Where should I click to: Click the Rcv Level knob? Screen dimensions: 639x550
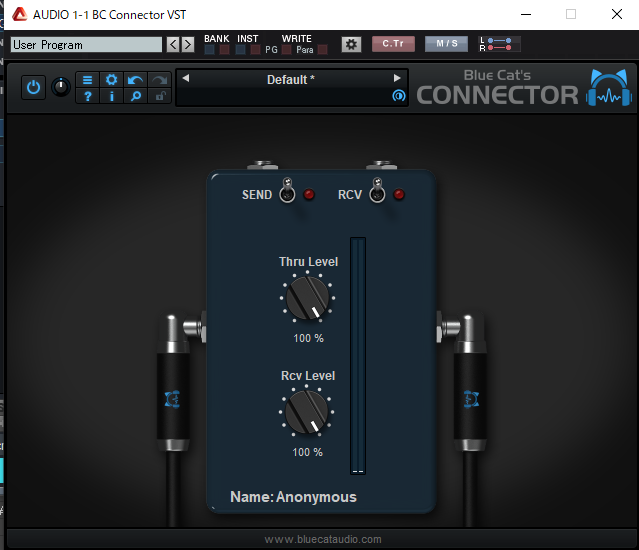tap(306, 412)
